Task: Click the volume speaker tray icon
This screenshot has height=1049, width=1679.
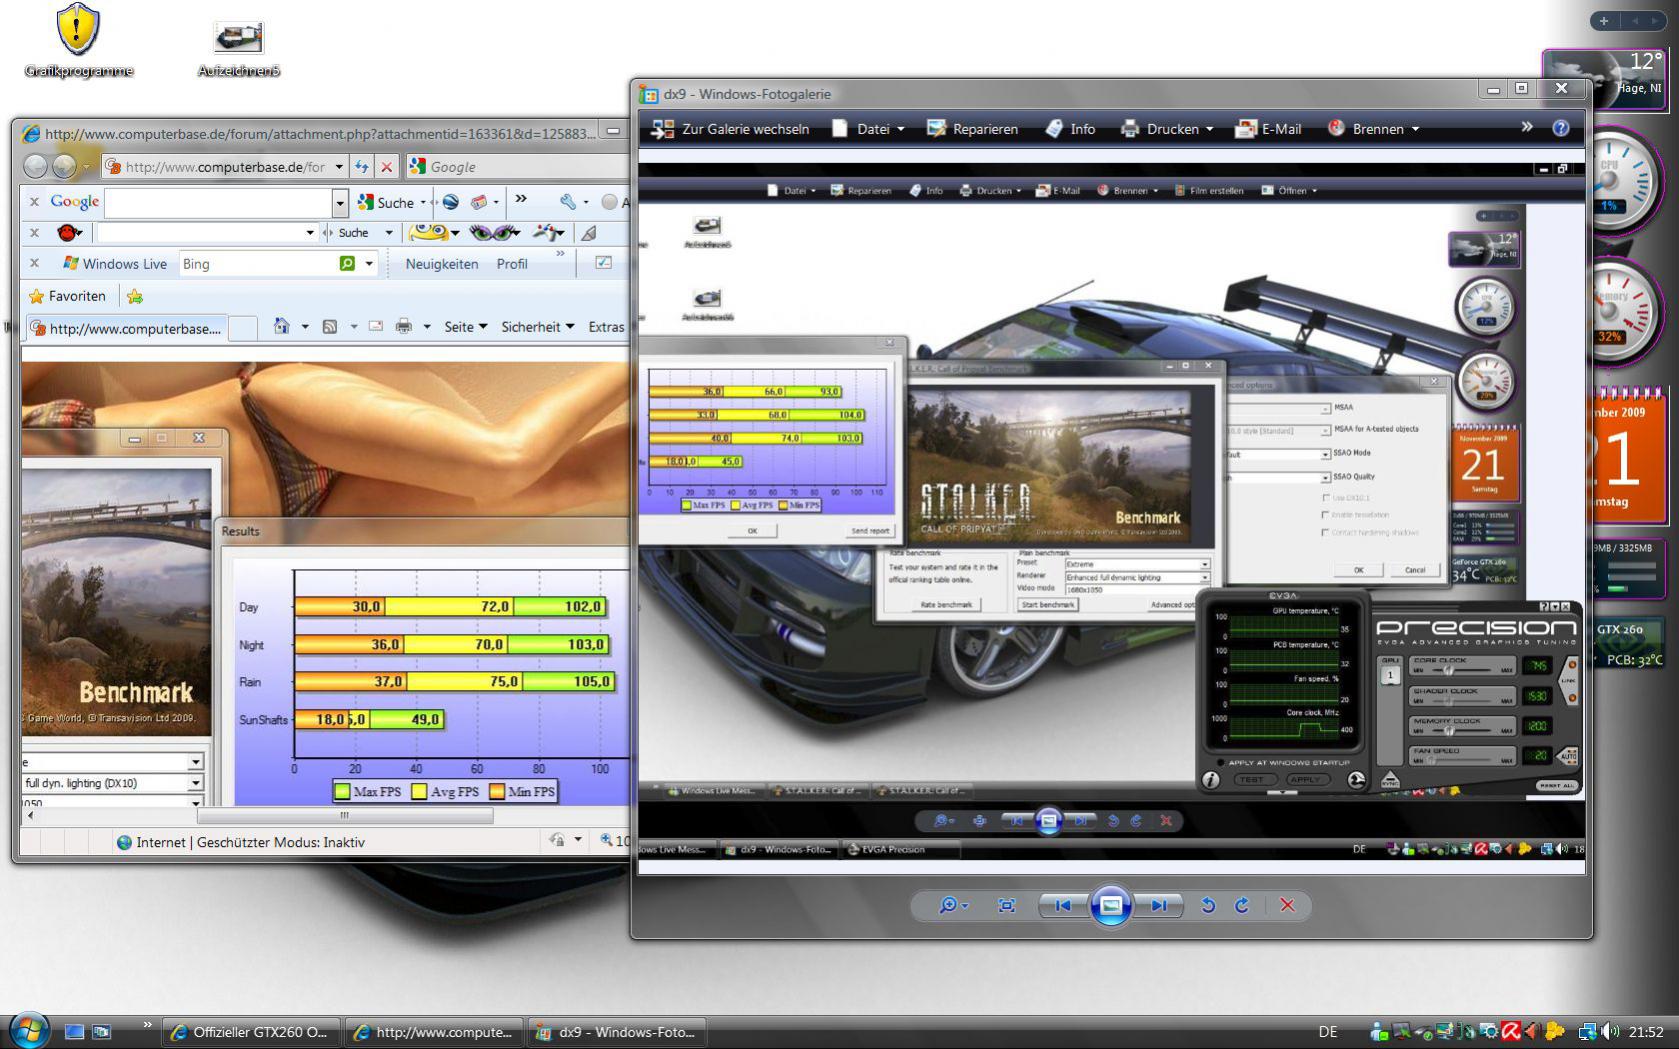Action: 1609,1031
